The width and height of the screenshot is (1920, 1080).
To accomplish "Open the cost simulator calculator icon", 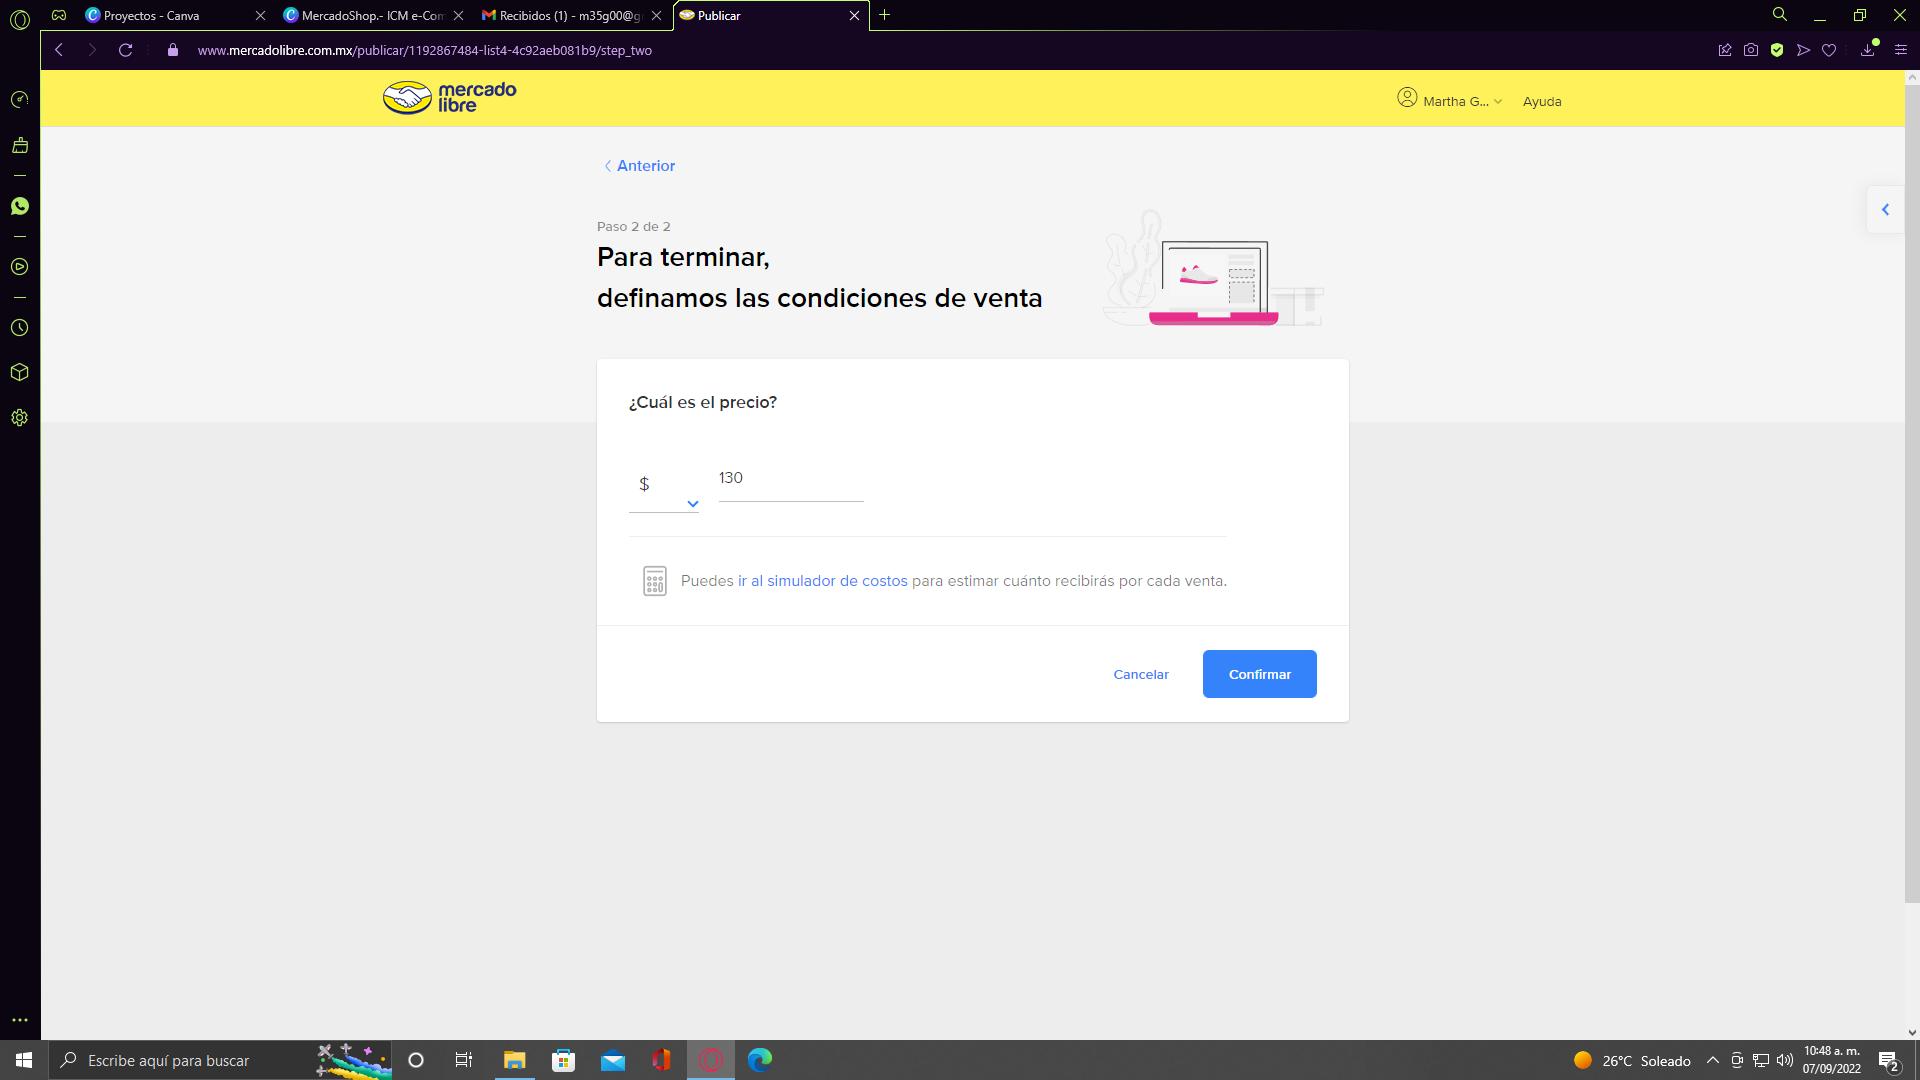I will tap(654, 581).
